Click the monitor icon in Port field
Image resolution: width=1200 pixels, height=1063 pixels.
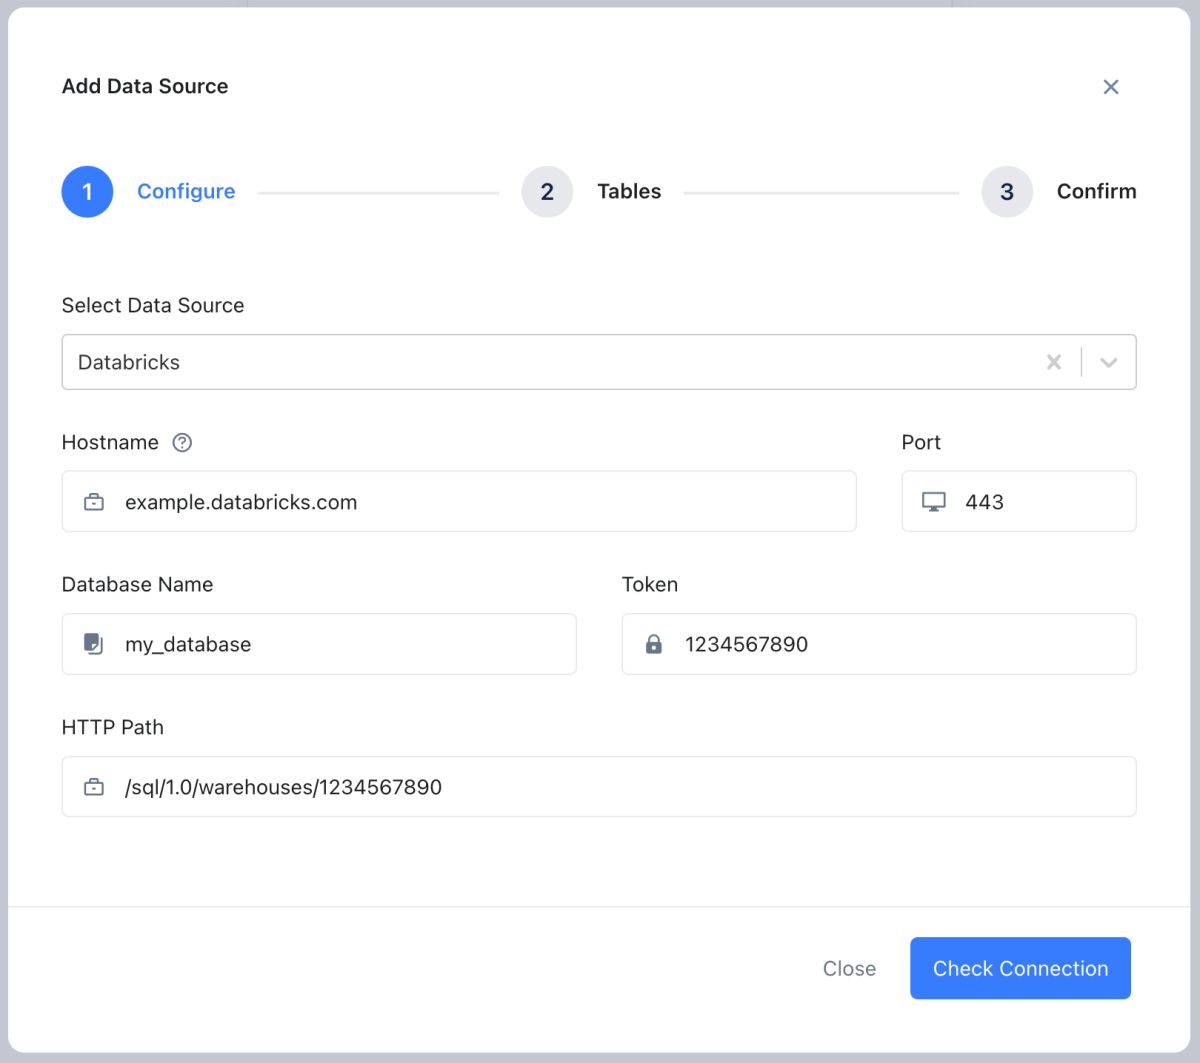(933, 502)
